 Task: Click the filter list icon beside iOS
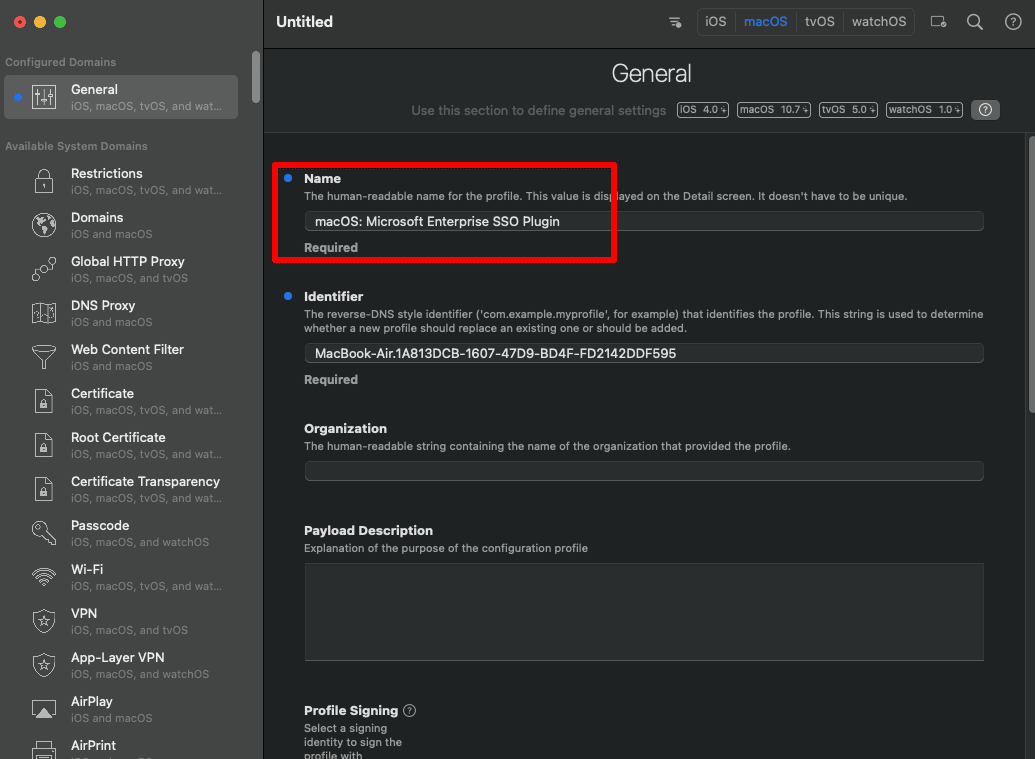click(675, 22)
